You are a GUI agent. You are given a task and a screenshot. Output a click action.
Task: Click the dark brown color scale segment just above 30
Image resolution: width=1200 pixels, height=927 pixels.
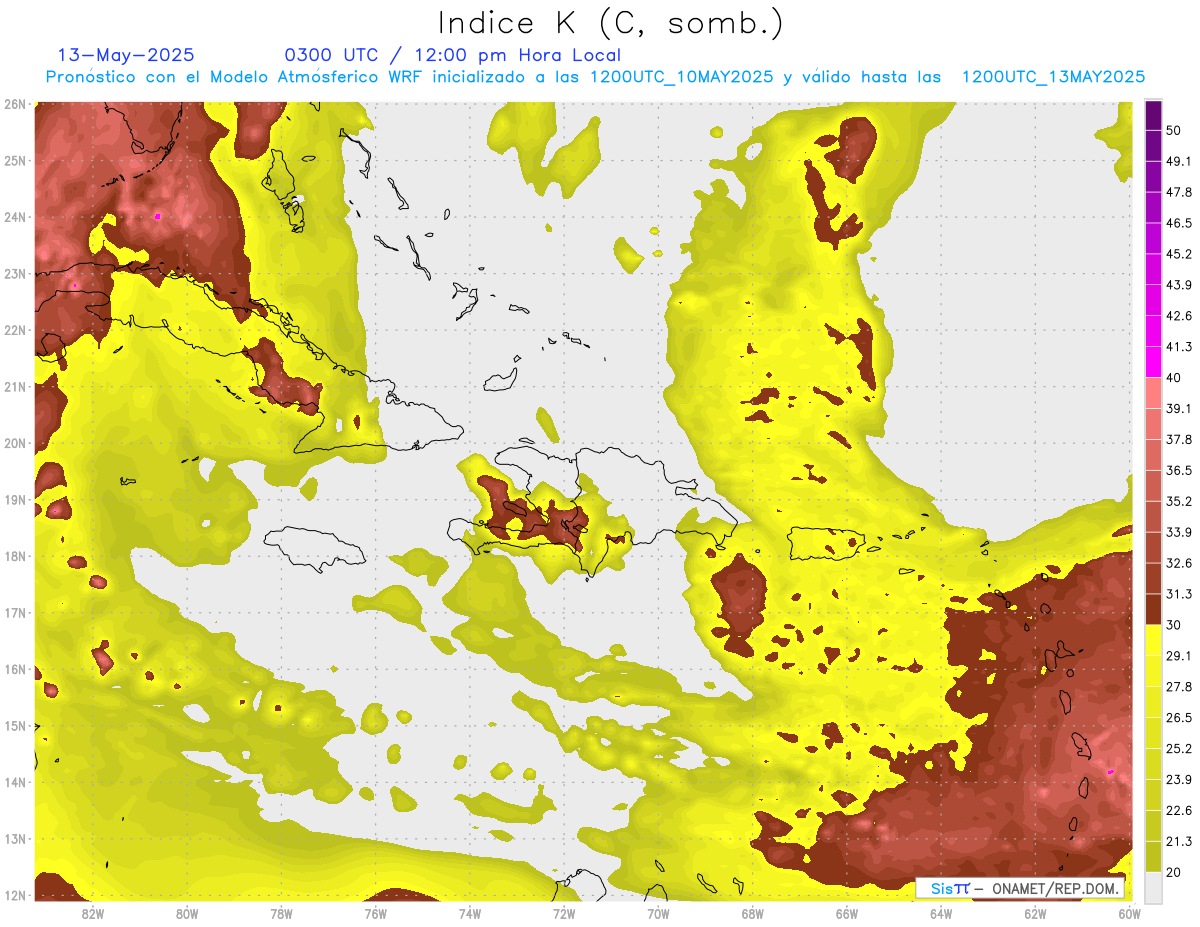(x=1153, y=609)
